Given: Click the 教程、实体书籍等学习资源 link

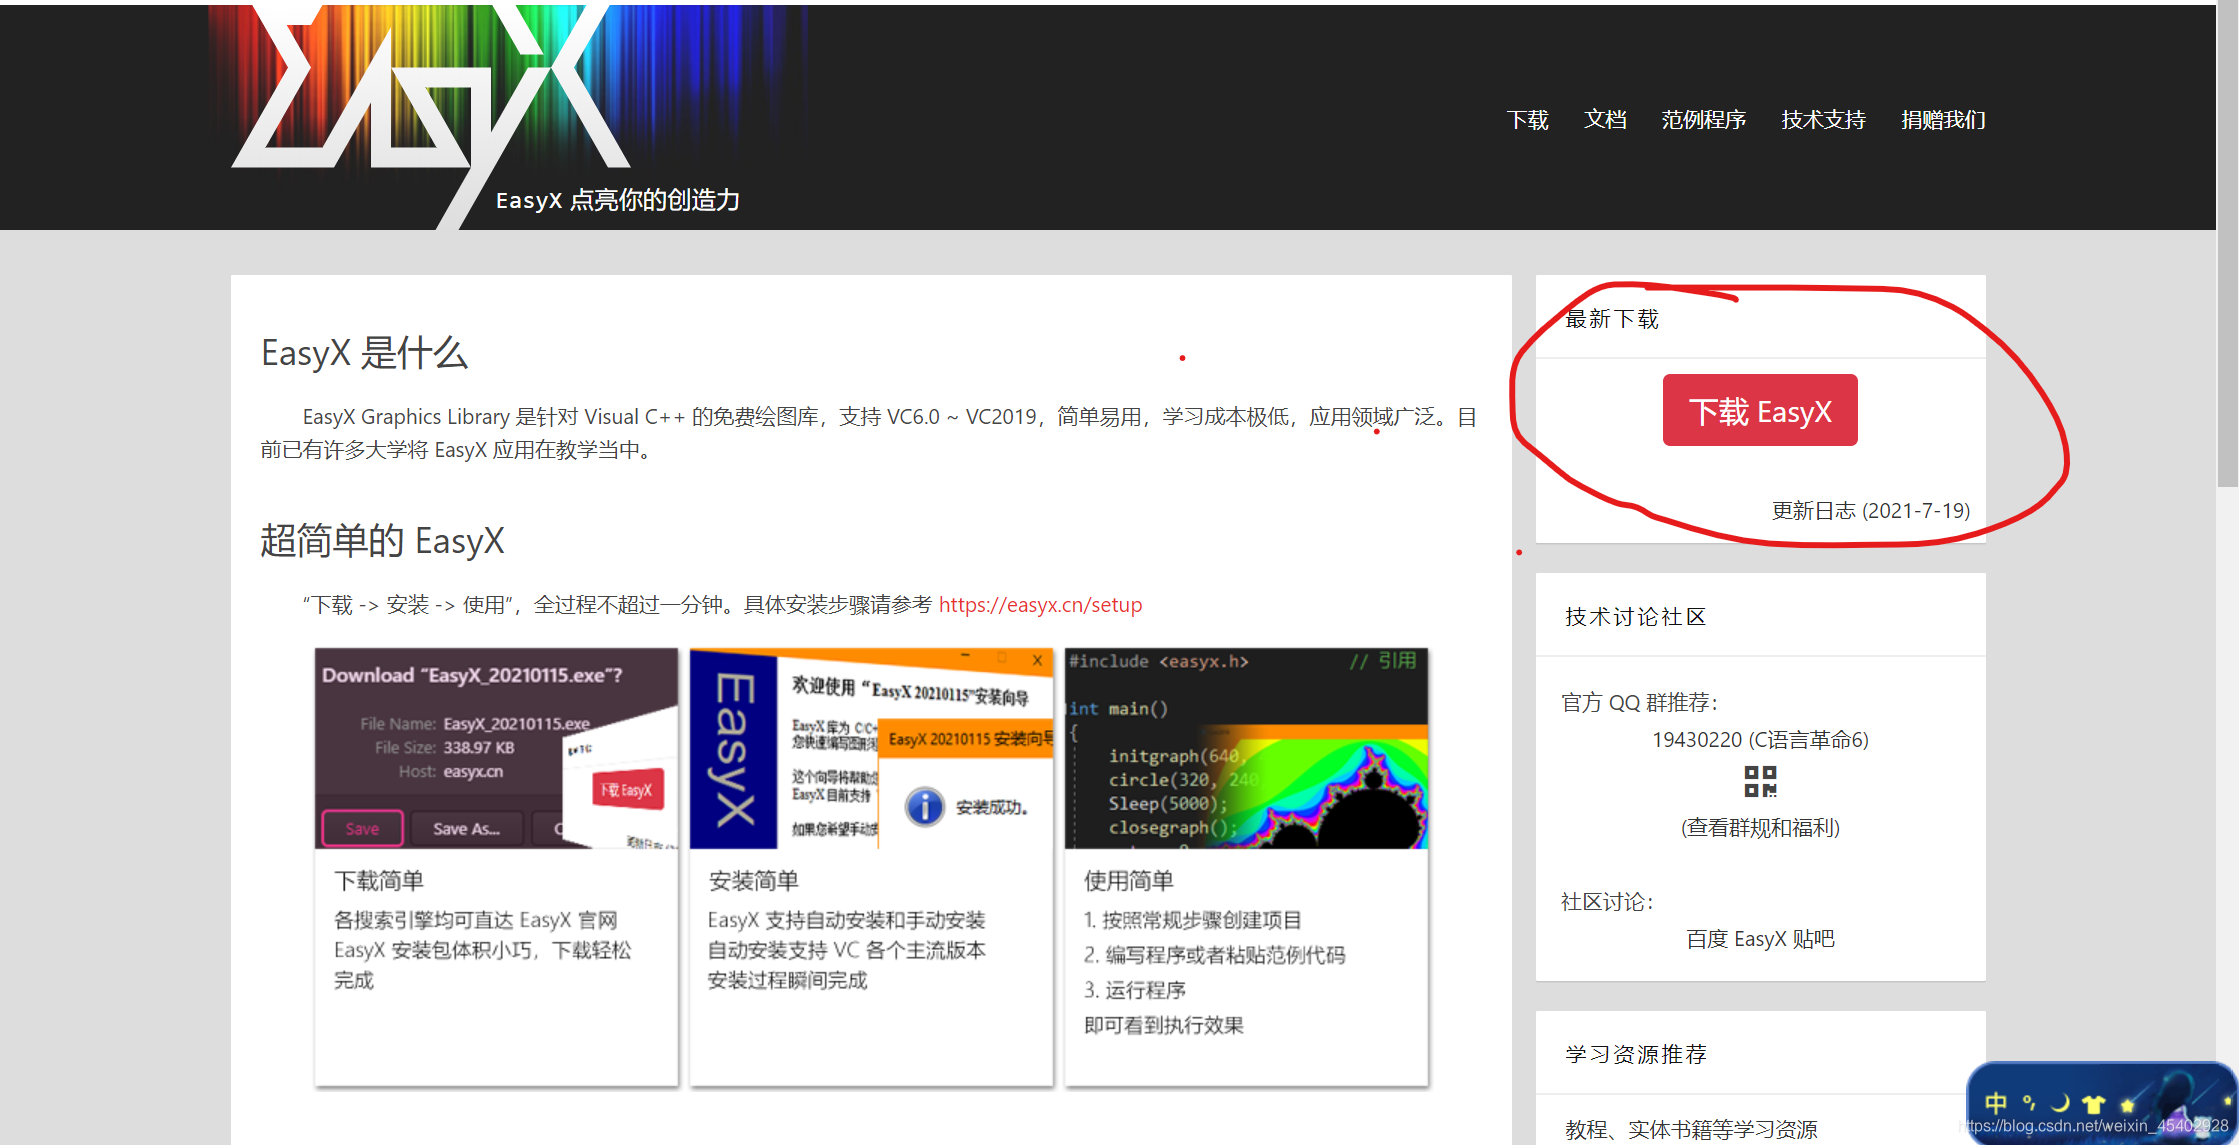Looking at the screenshot, I should [1691, 1130].
